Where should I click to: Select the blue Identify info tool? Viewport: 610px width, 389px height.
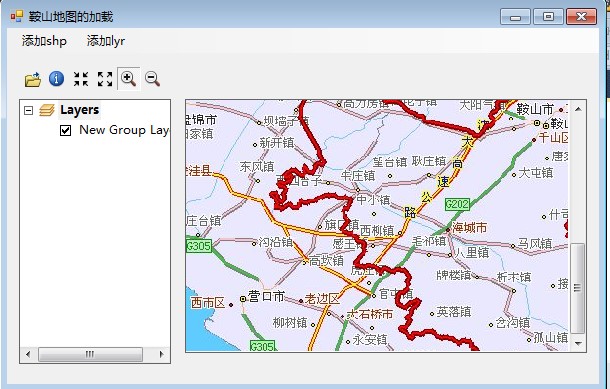[x=56, y=79]
